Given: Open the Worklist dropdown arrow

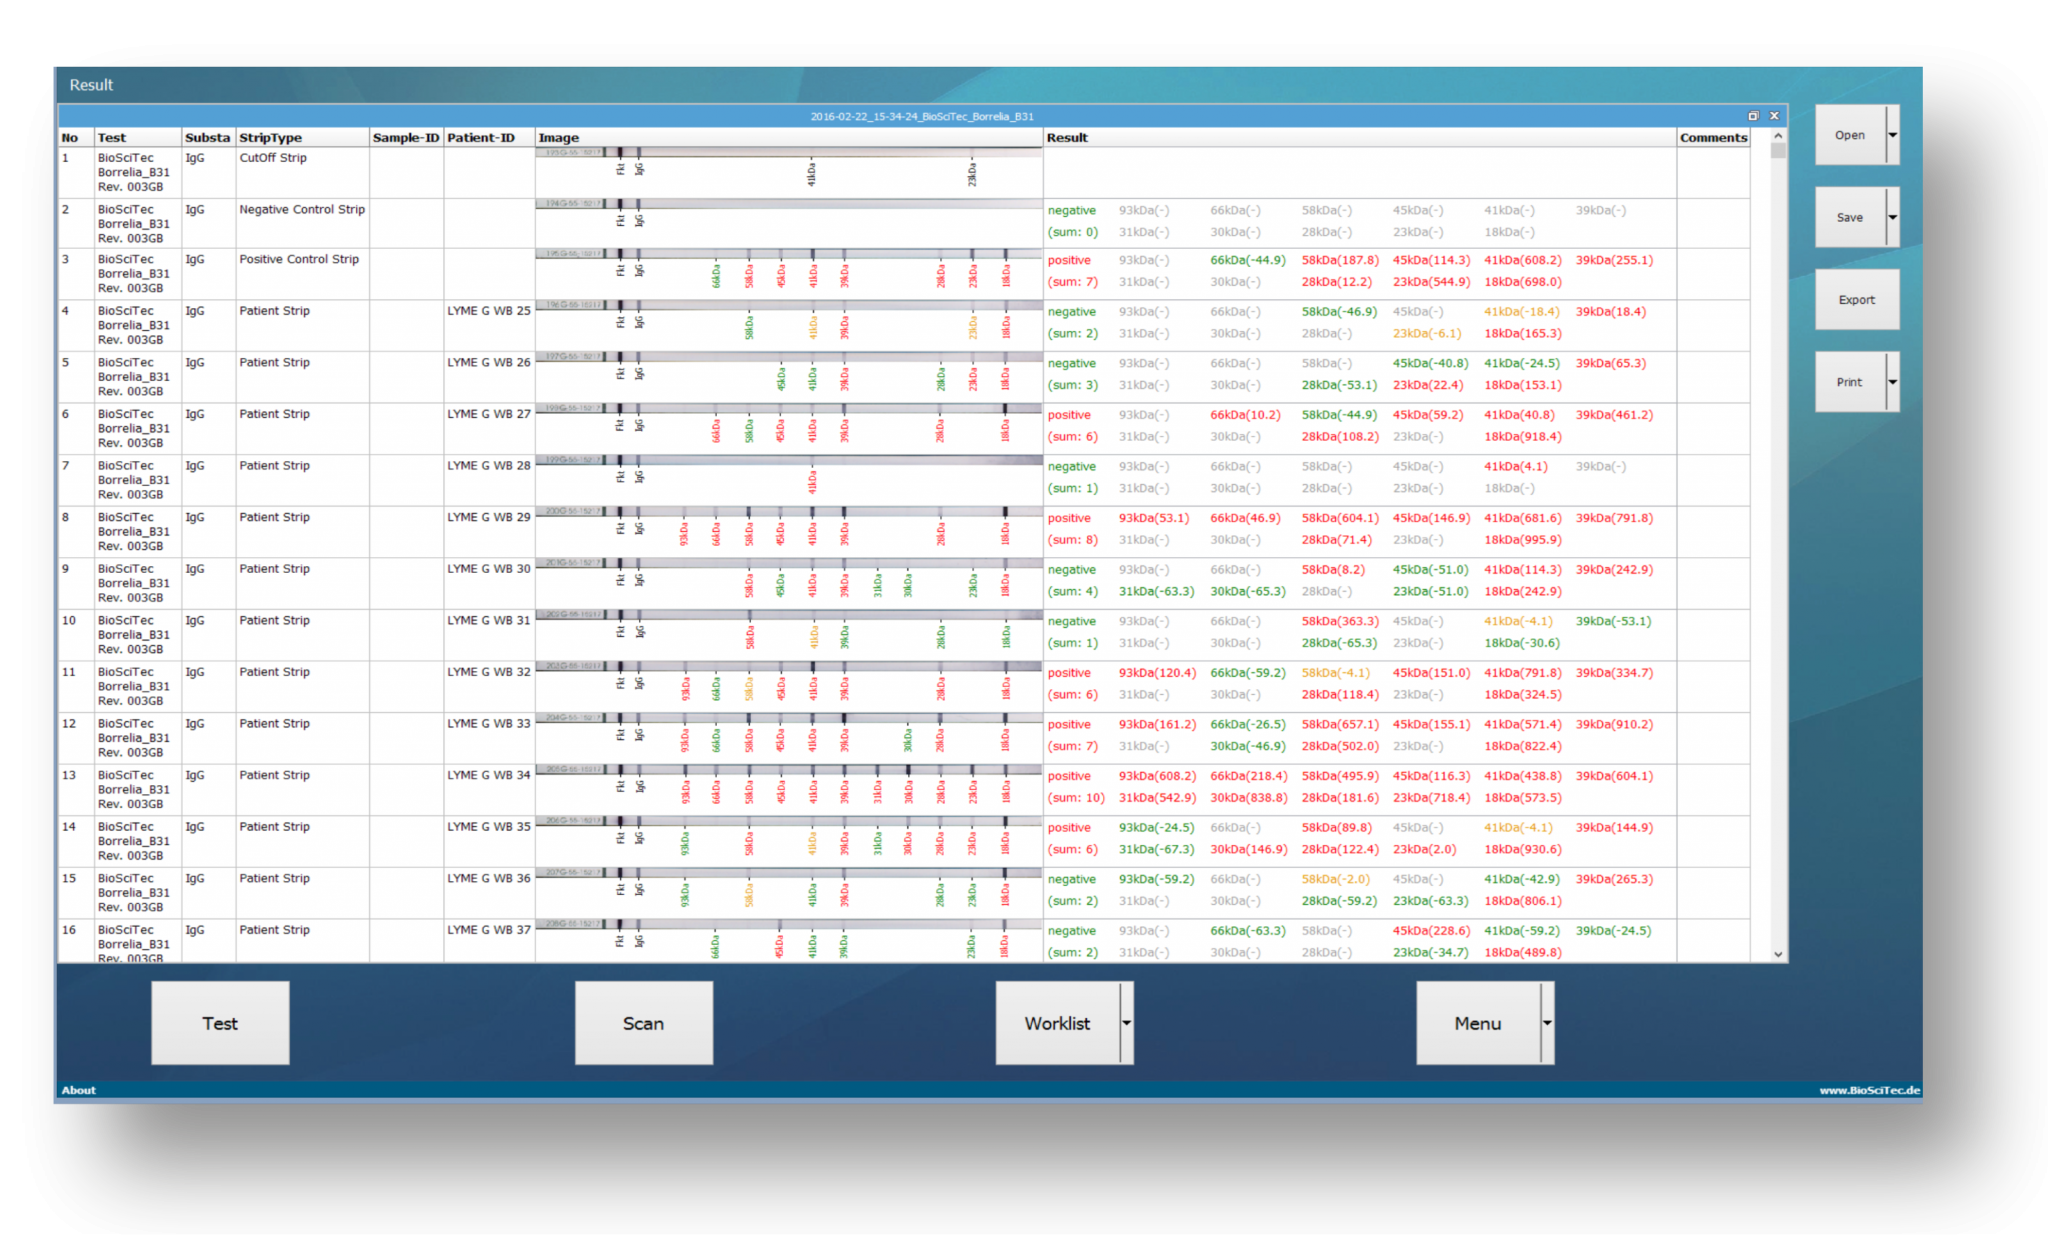Looking at the screenshot, I should [x=1127, y=1023].
